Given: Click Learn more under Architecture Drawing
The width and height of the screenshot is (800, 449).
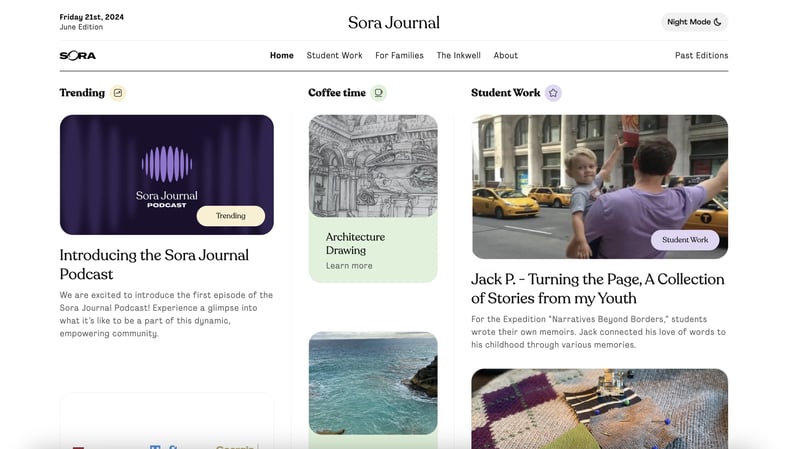Looking at the screenshot, I should [x=349, y=266].
